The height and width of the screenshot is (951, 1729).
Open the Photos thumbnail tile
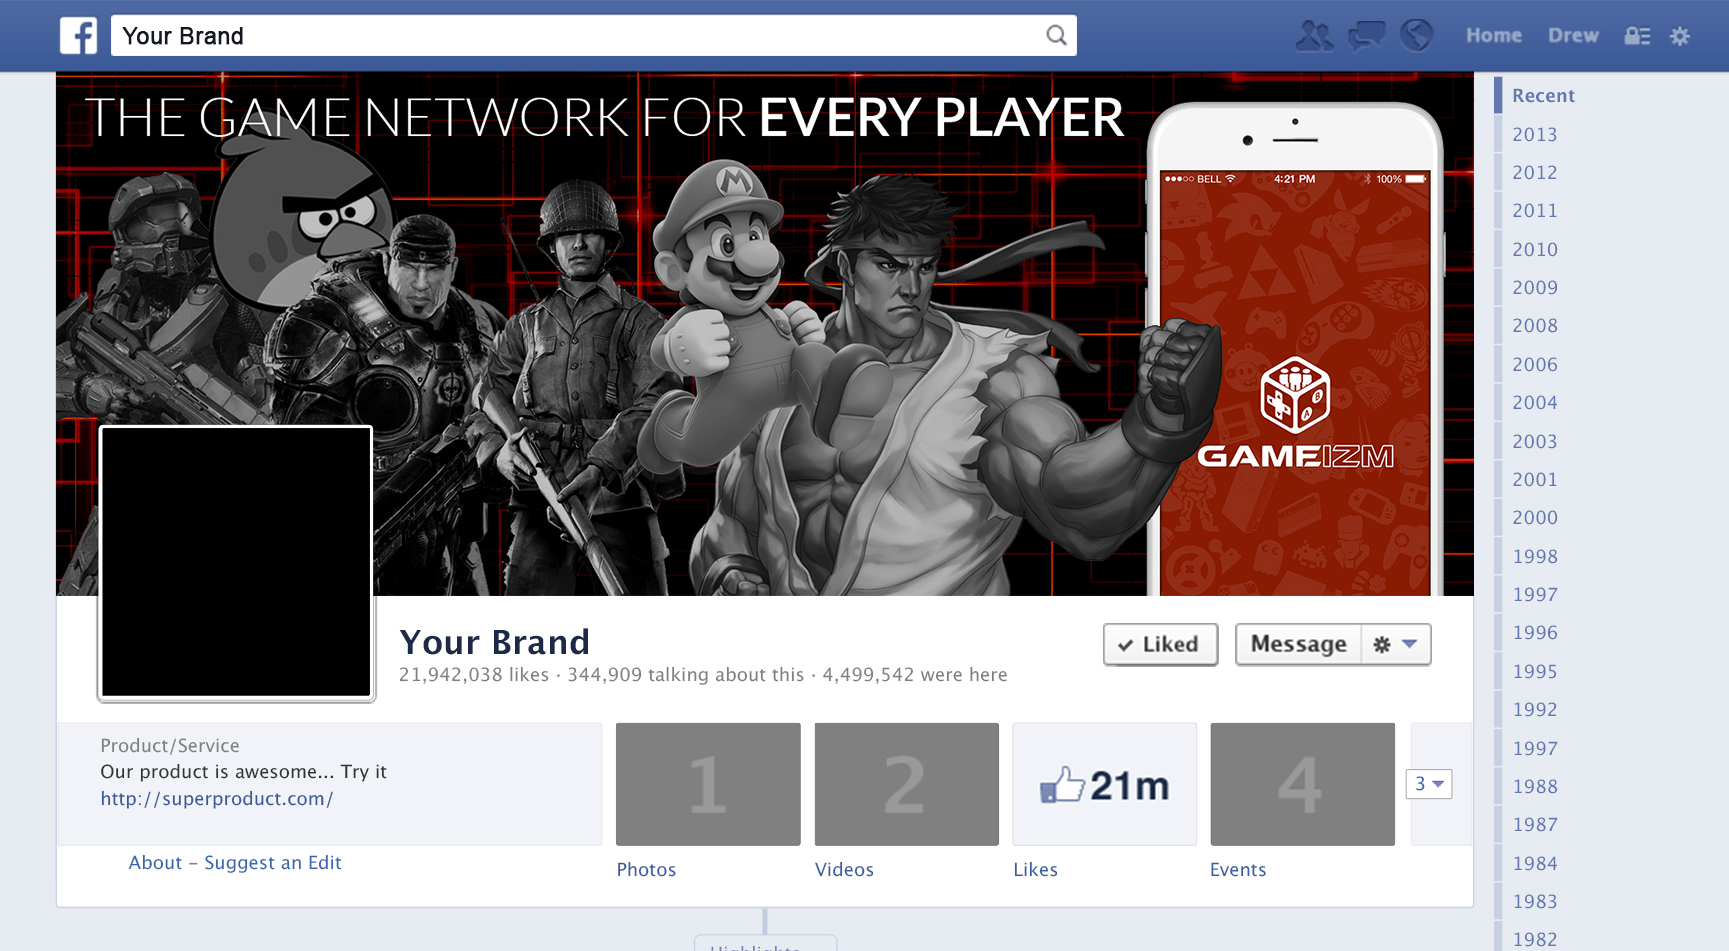(708, 784)
